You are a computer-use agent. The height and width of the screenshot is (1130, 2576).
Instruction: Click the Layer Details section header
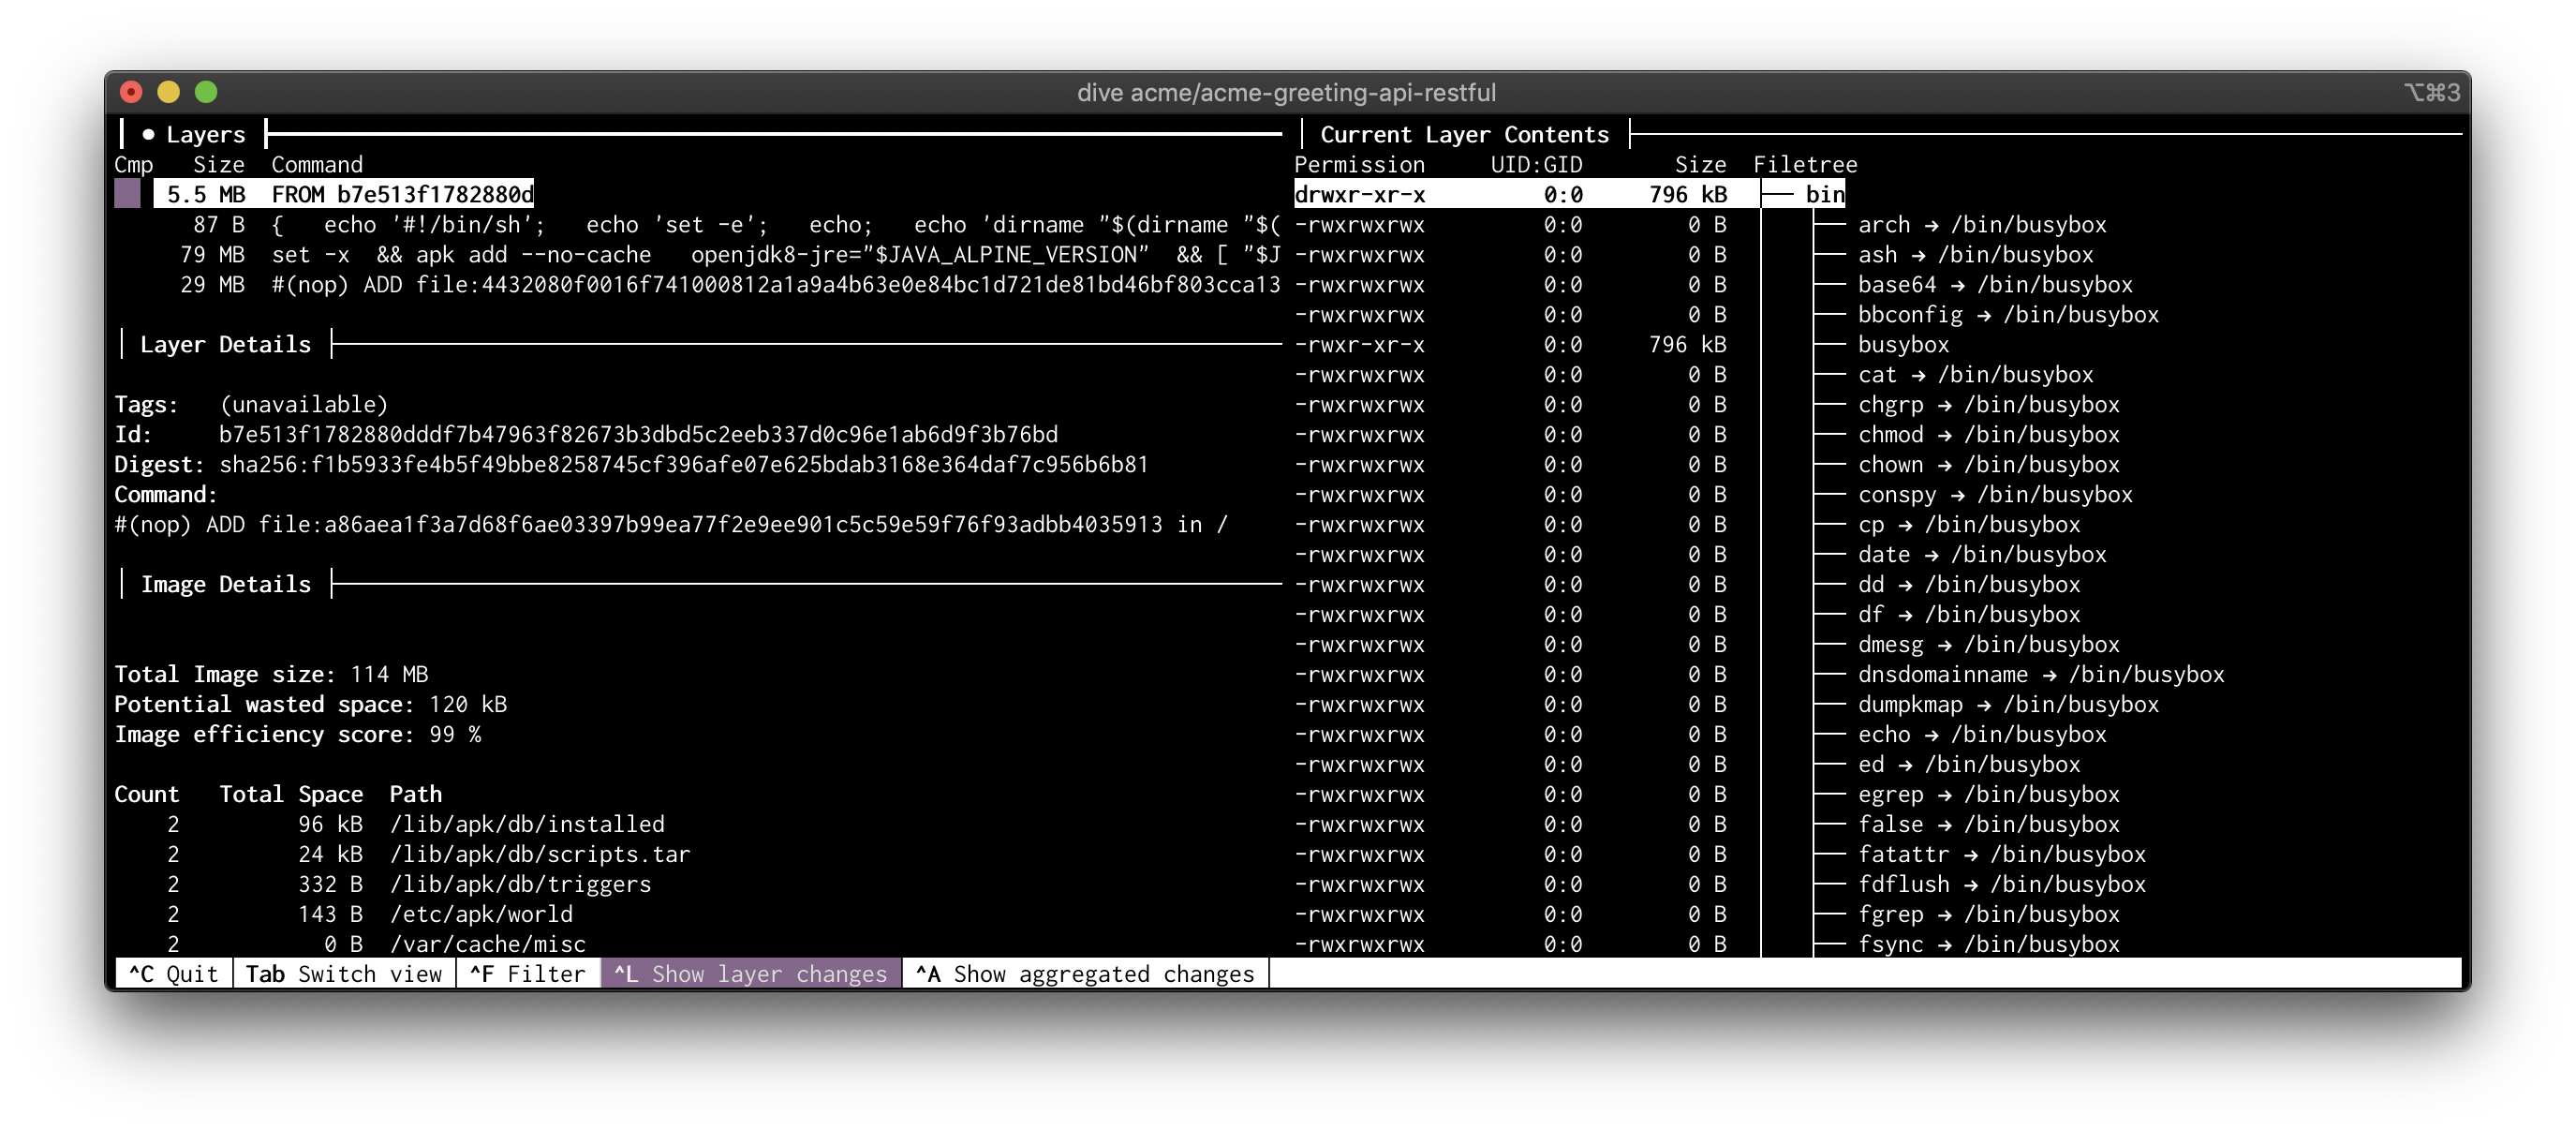225,344
